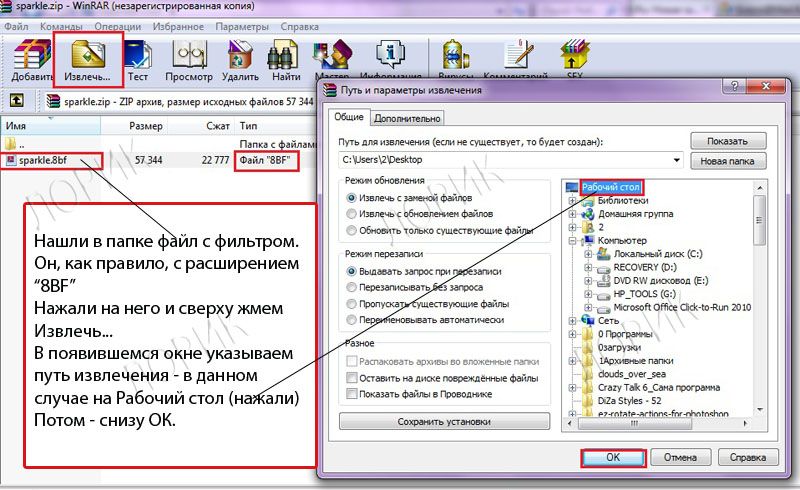Expand RECOVERY (D:) tree node

coord(588,267)
